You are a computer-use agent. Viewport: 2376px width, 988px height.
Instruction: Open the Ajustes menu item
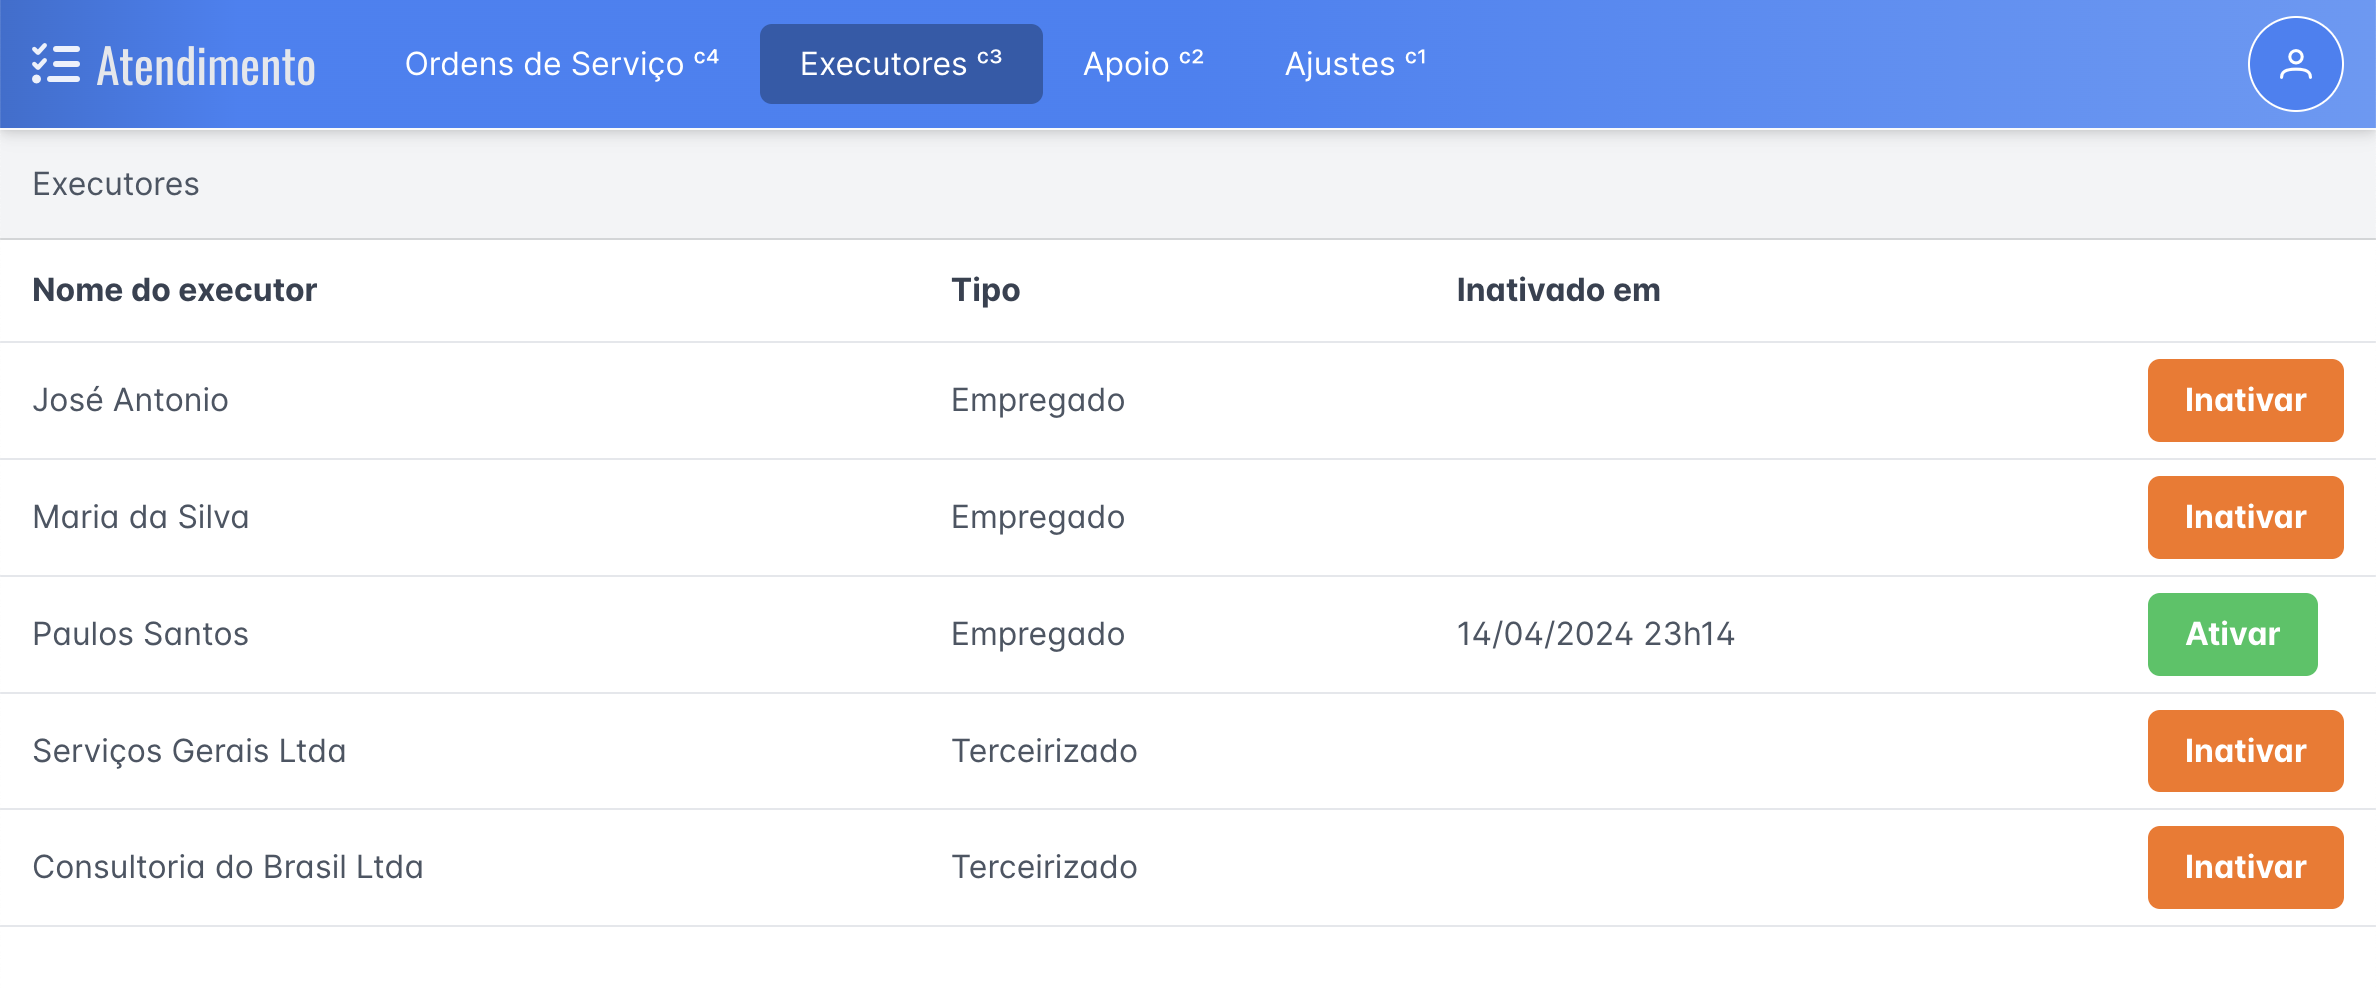1355,64
